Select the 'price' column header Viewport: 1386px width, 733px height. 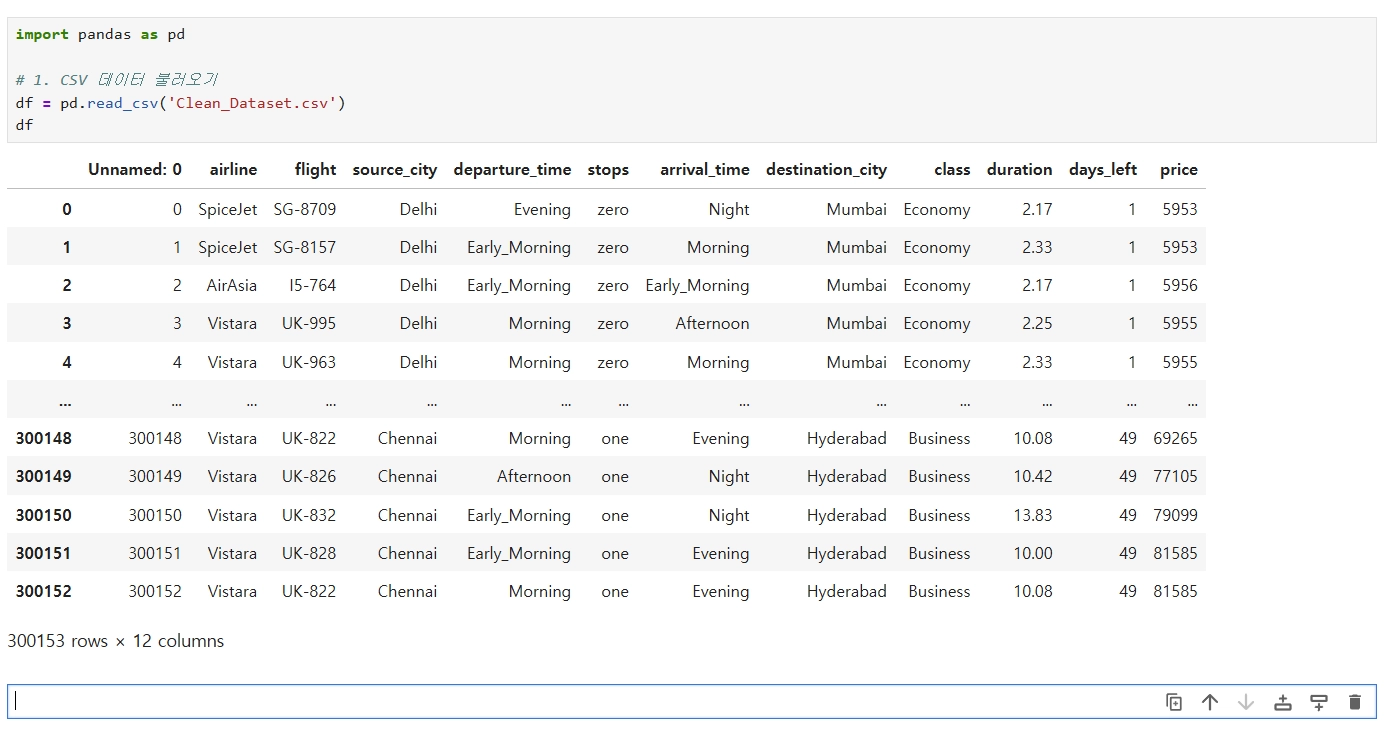coord(1179,170)
